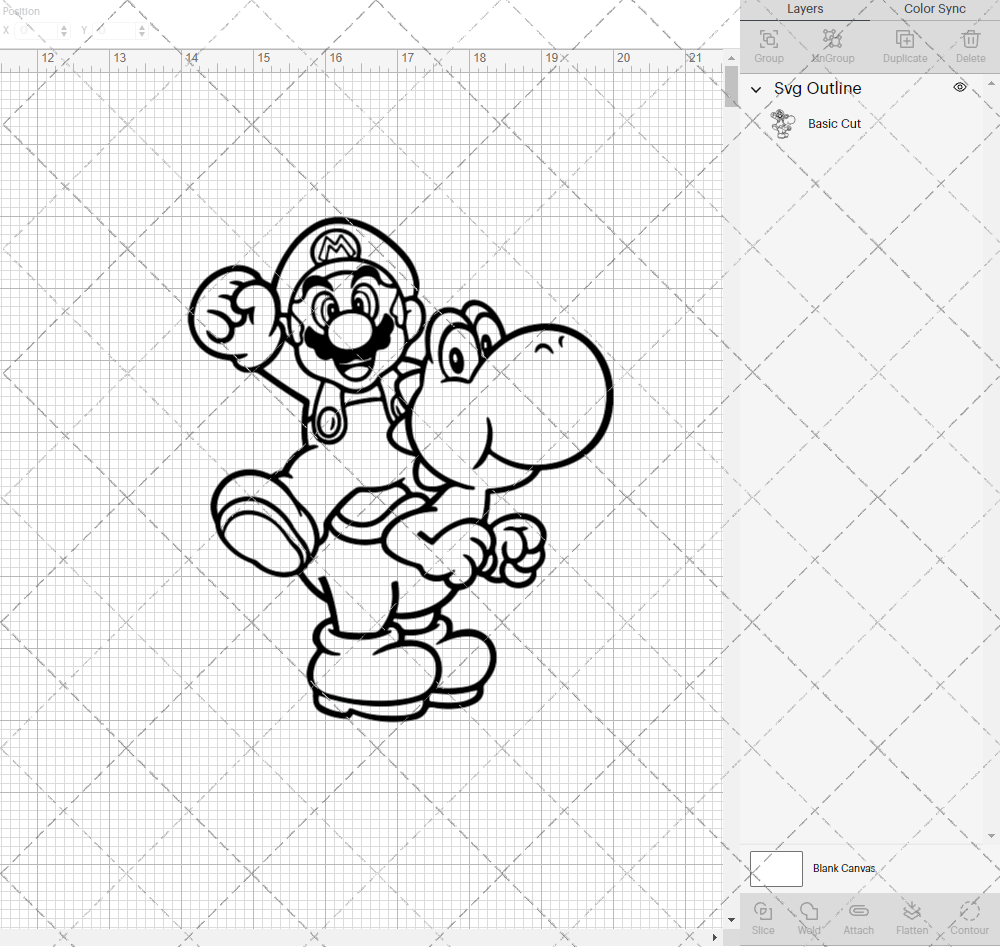Viewport: 1000px width, 947px height.
Task: Open the Blank Canvas color swatch
Action: (776, 868)
